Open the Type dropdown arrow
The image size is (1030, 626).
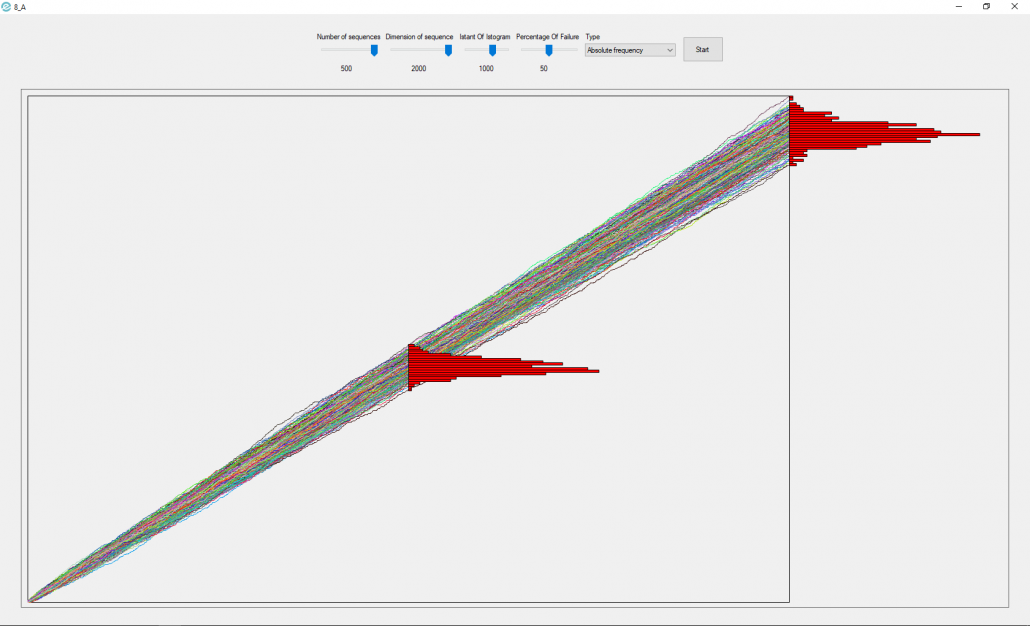(669, 50)
